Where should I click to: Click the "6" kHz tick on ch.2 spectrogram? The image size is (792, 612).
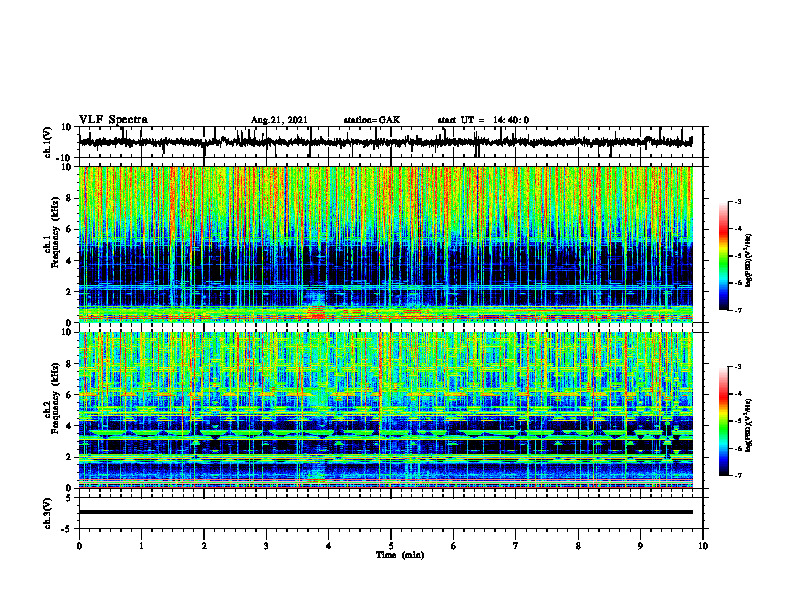pyautogui.click(x=69, y=394)
